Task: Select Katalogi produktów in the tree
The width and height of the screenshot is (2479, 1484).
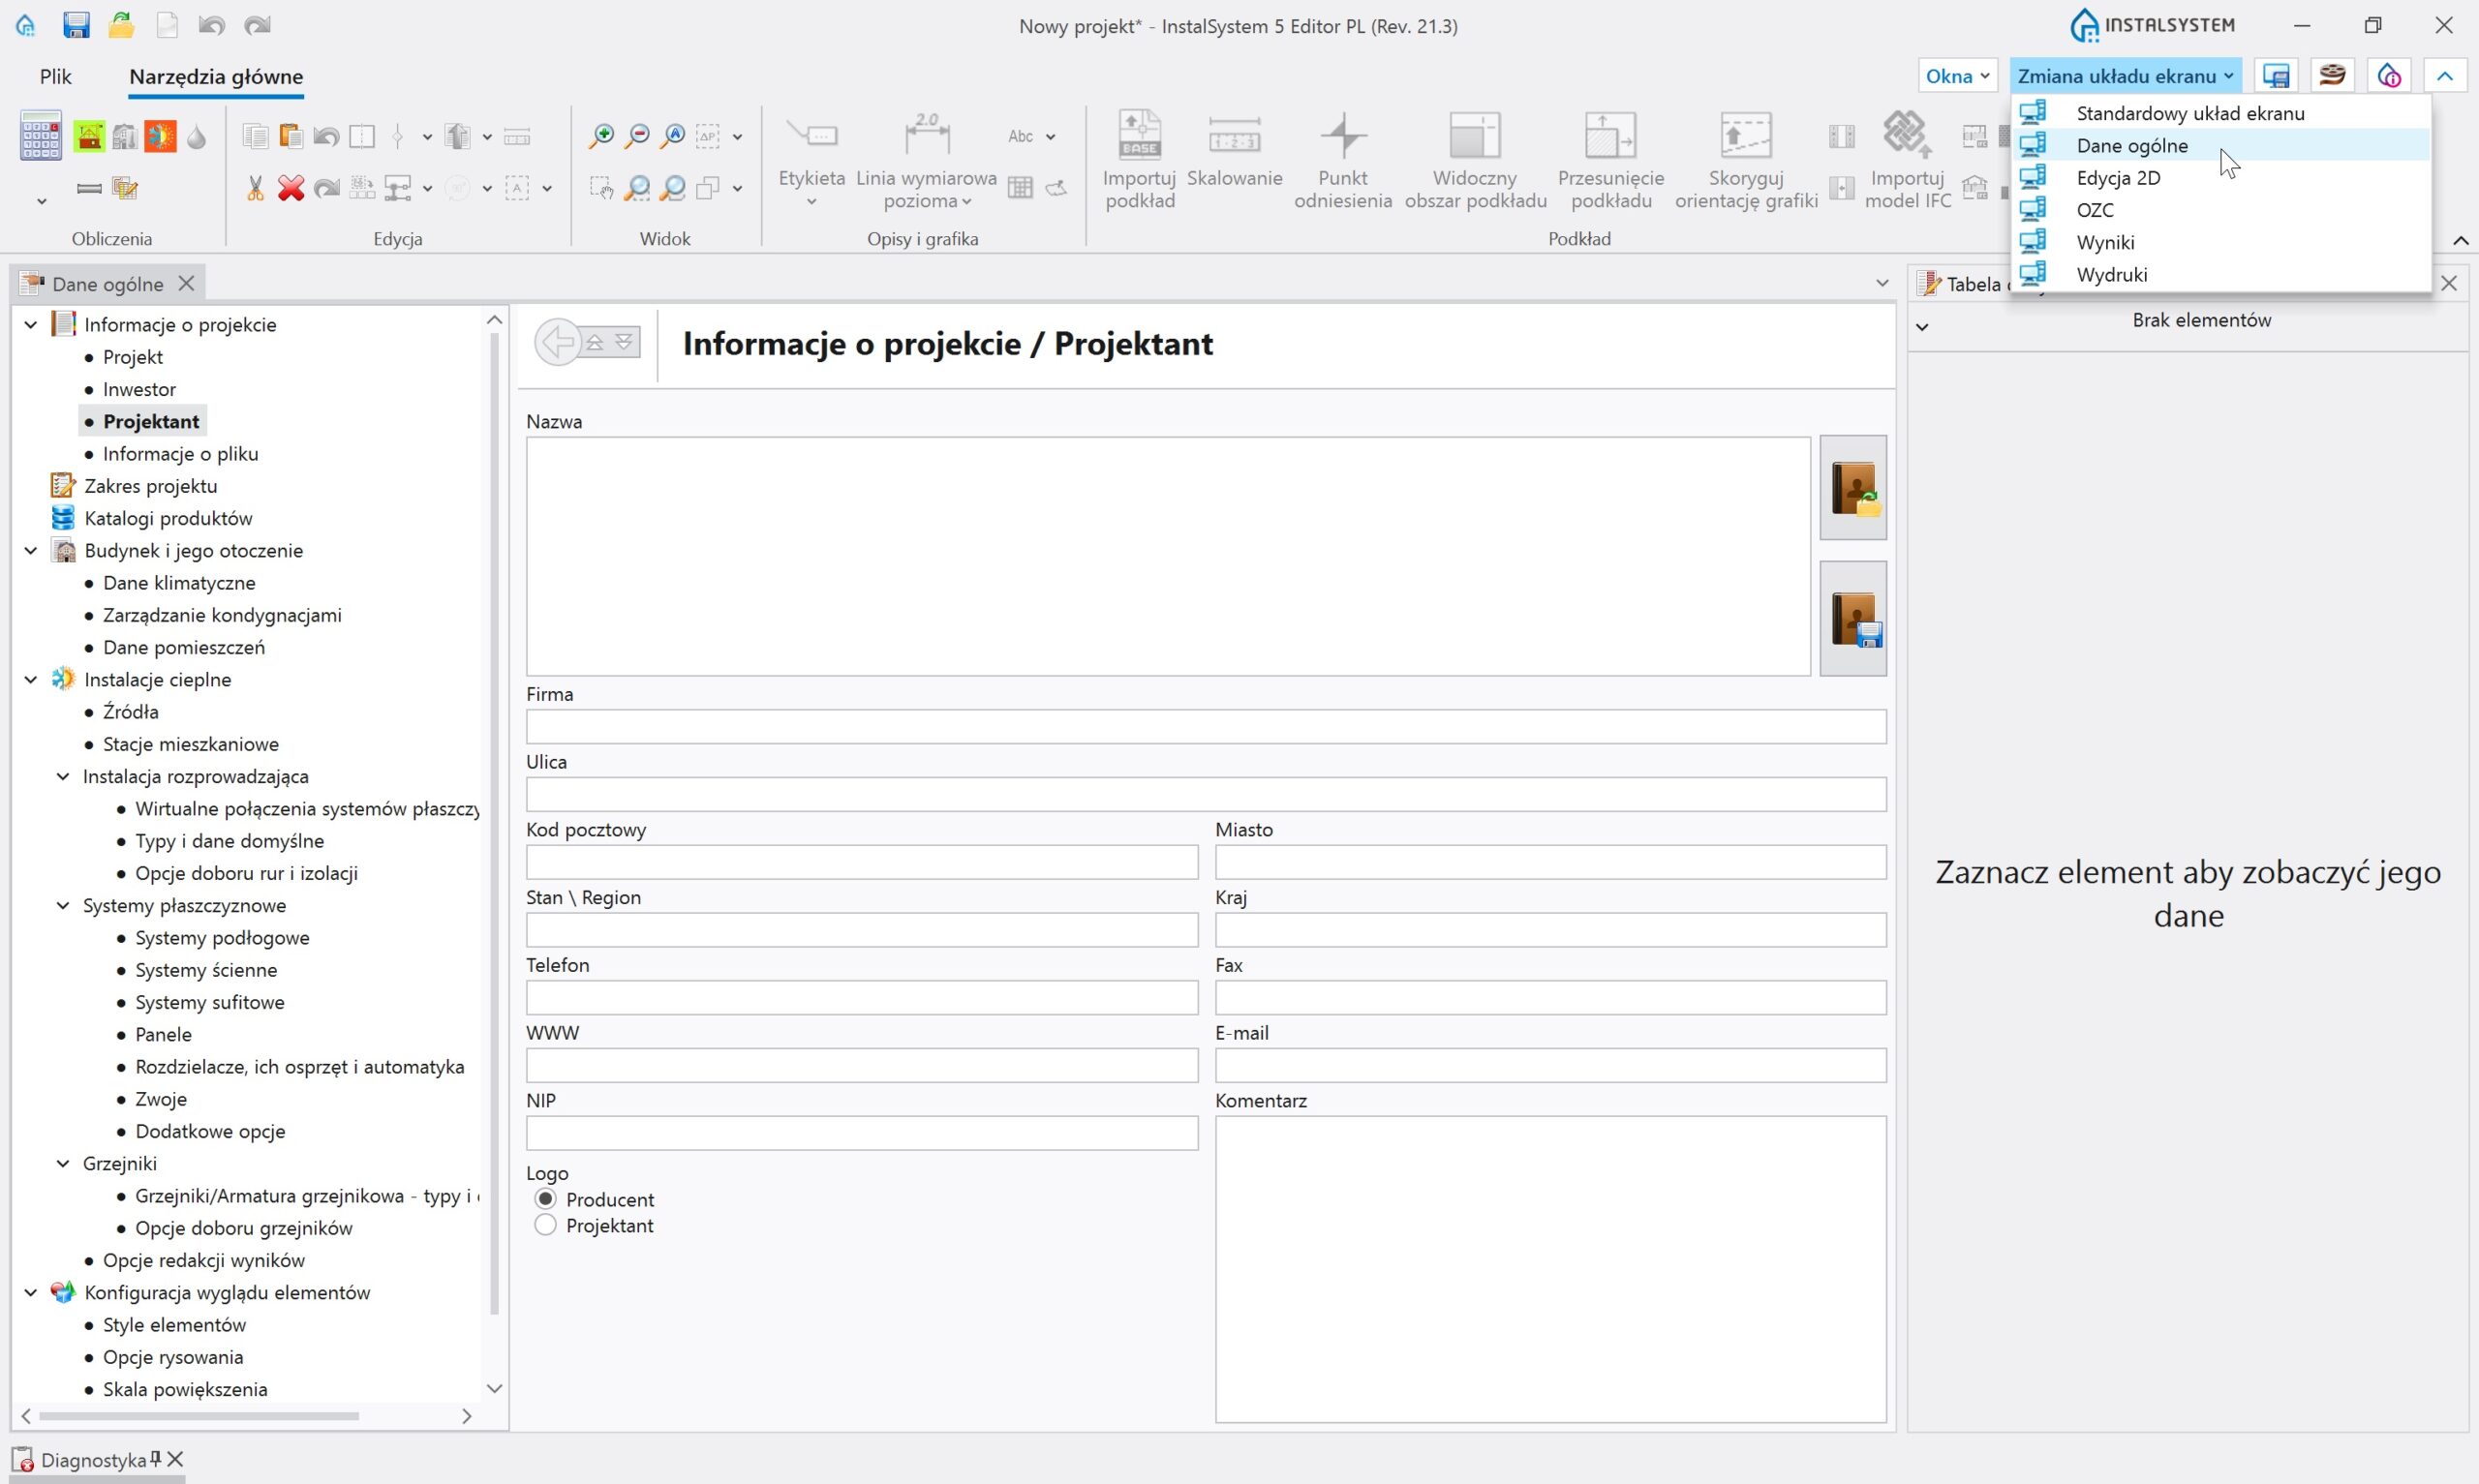Action: click(x=168, y=518)
